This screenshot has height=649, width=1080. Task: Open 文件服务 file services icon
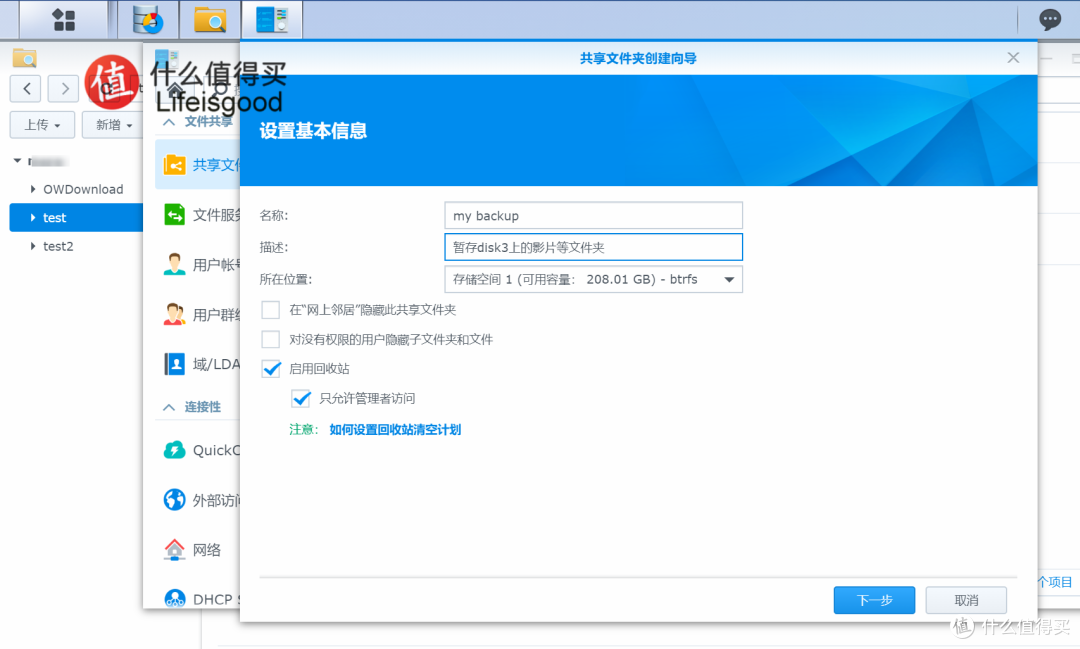point(174,215)
